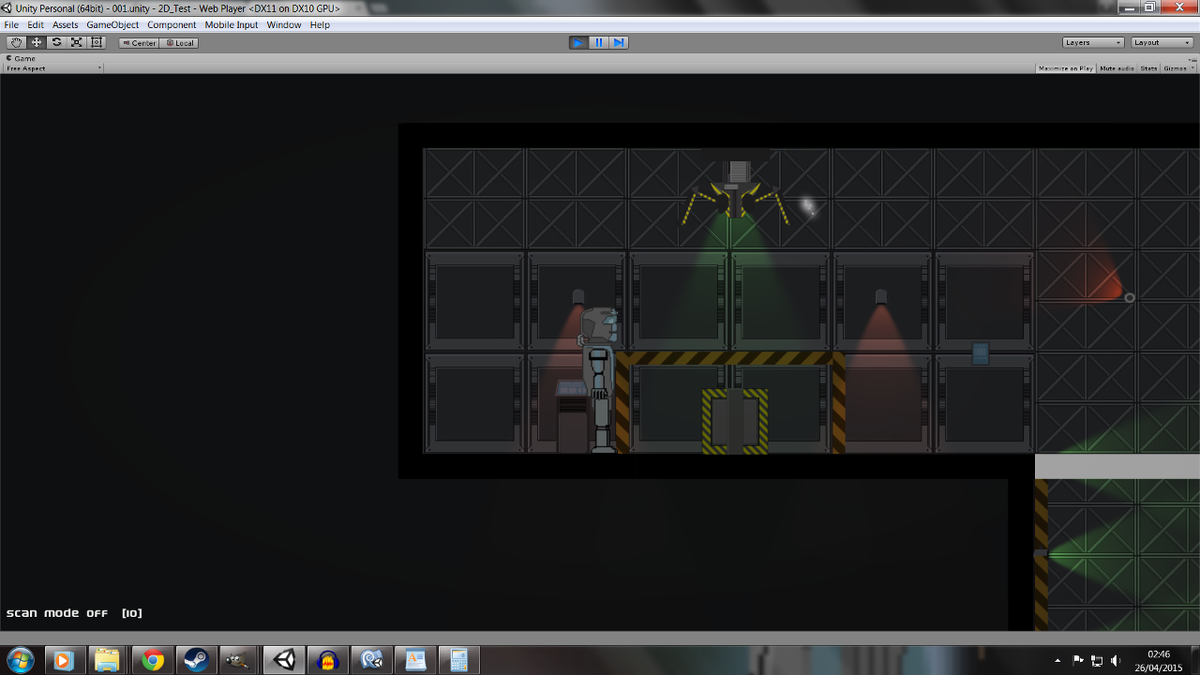Open document editor taskbar icon
1200x675 pixels.
click(416, 660)
